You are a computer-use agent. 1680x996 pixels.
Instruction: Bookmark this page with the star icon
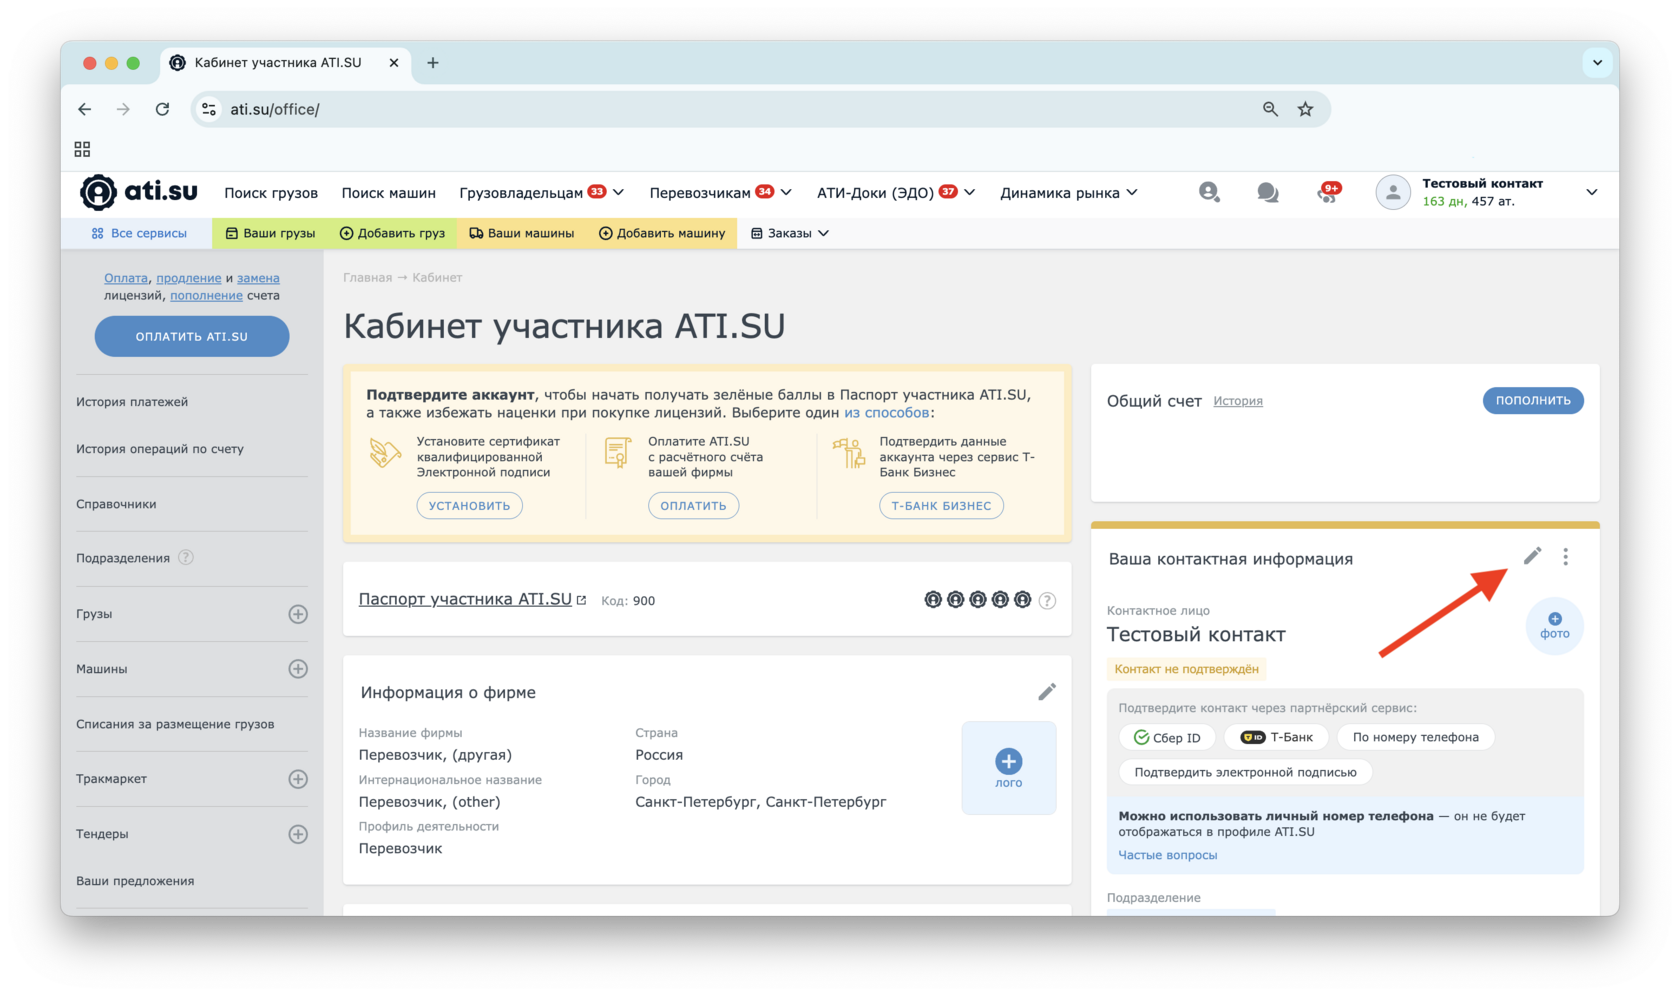coord(1305,109)
